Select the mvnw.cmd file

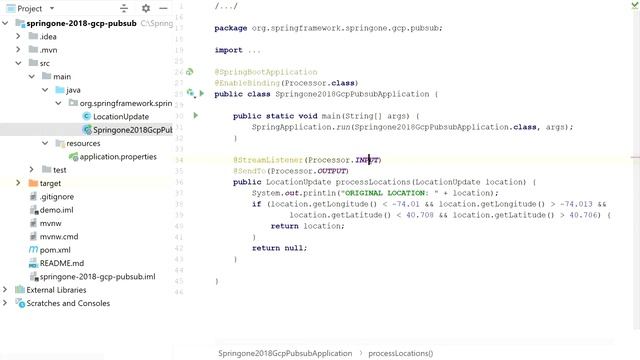coord(59,237)
